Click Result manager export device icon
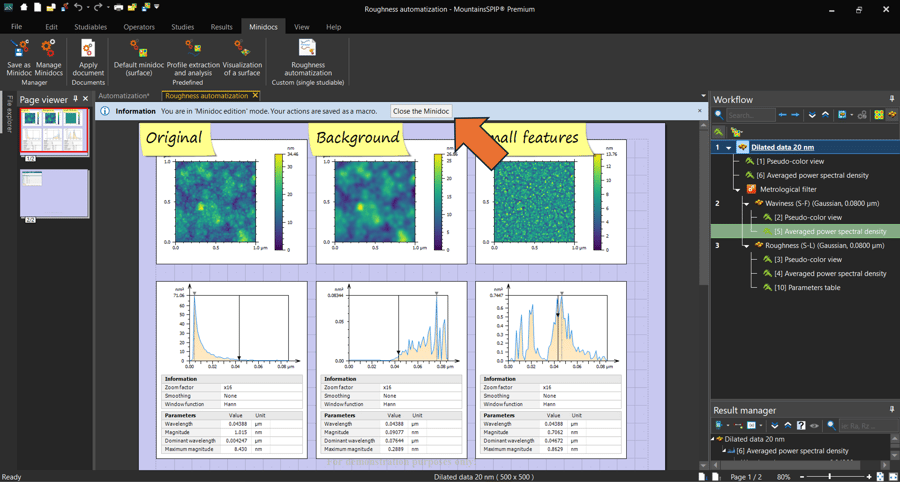This screenshot has width=900, height=482. [x=719, y=426]
